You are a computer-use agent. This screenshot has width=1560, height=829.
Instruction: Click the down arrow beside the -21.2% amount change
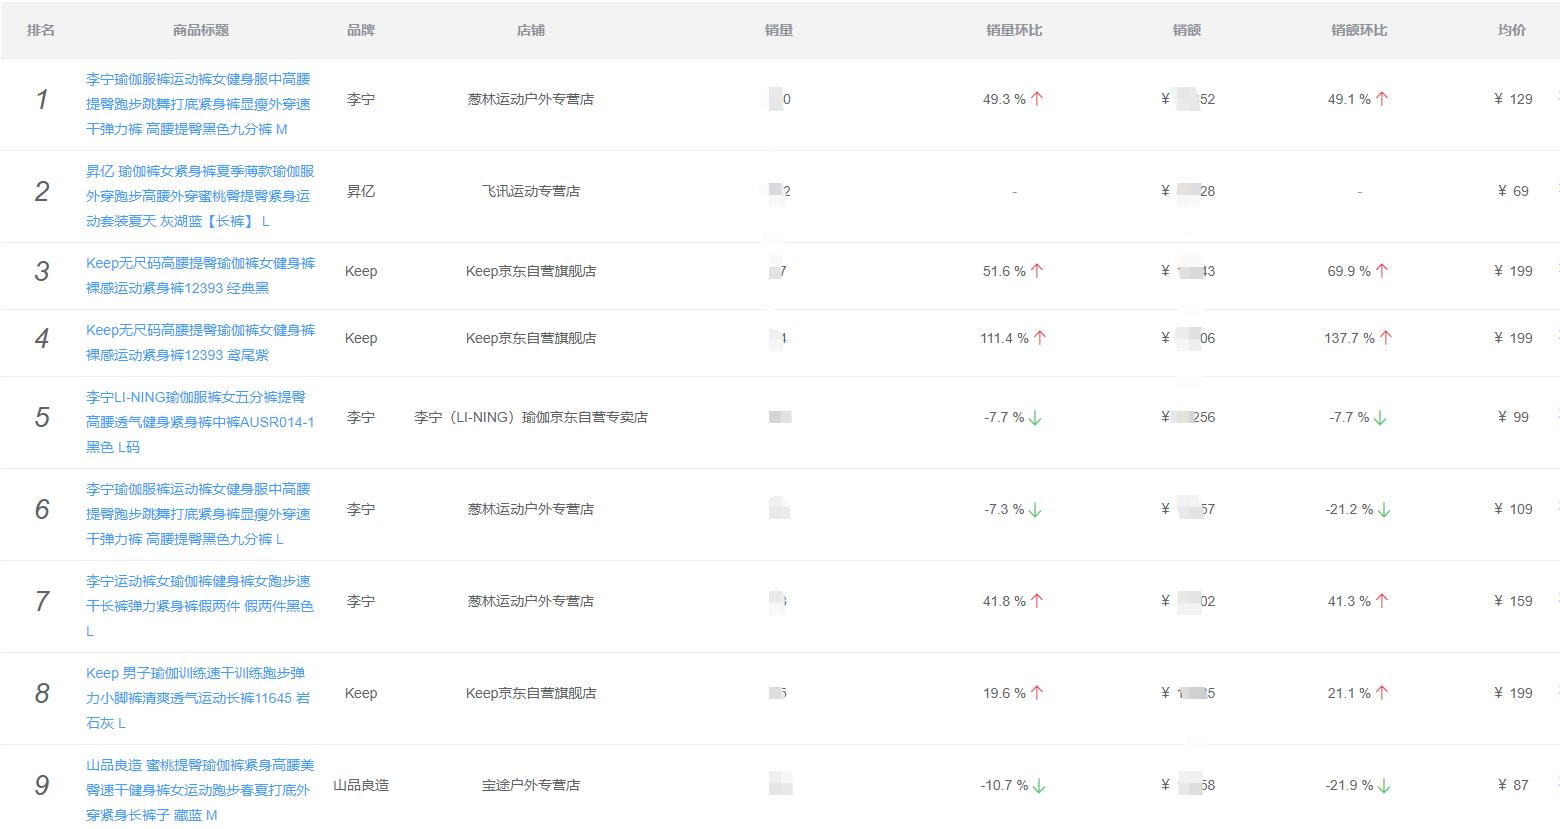(1385, 509)
